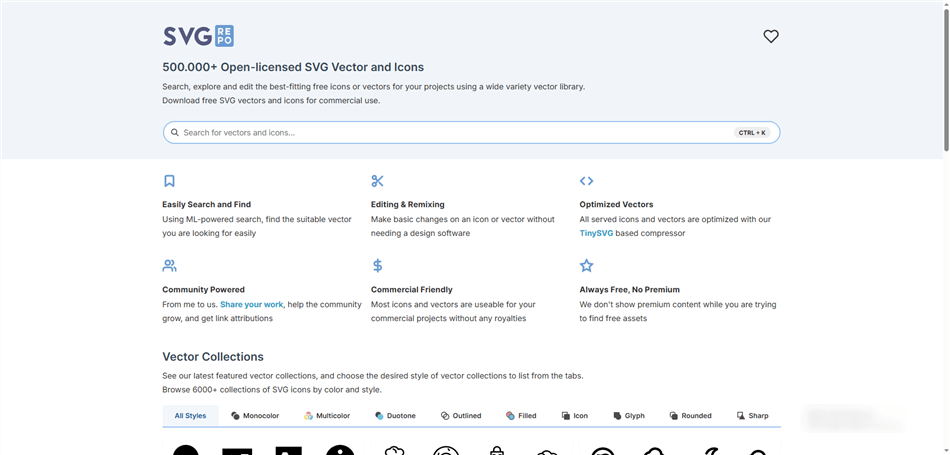Open the Share your work link
The image size is (950, 455).
(x=251, y=304)
